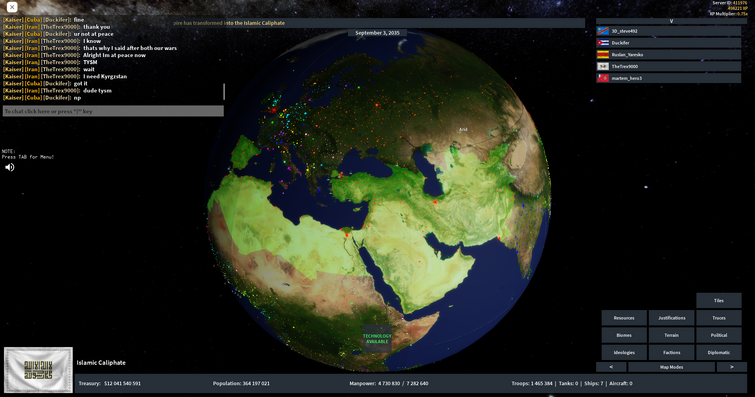
Task: Click the Cuba flag next to Duckifer
Action: click(603, 43)
